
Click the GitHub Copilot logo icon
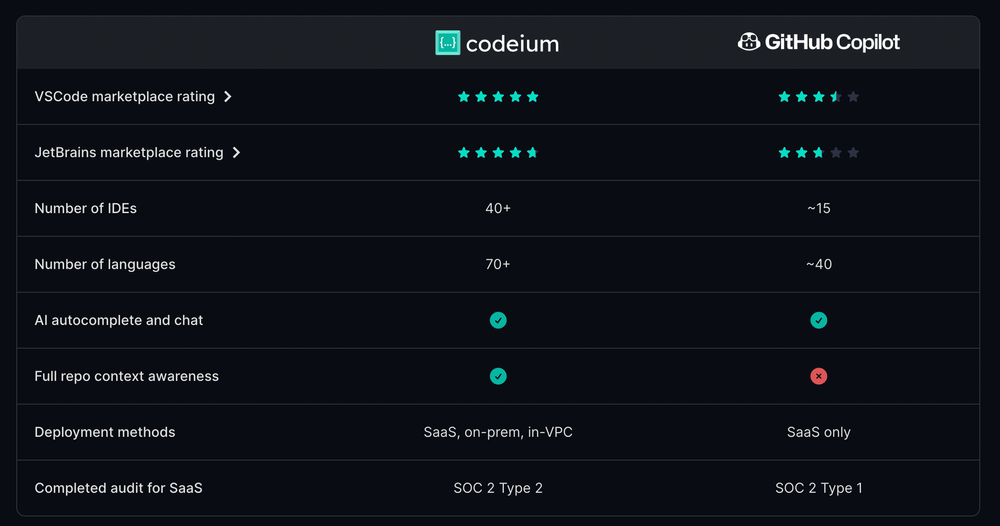748,42
